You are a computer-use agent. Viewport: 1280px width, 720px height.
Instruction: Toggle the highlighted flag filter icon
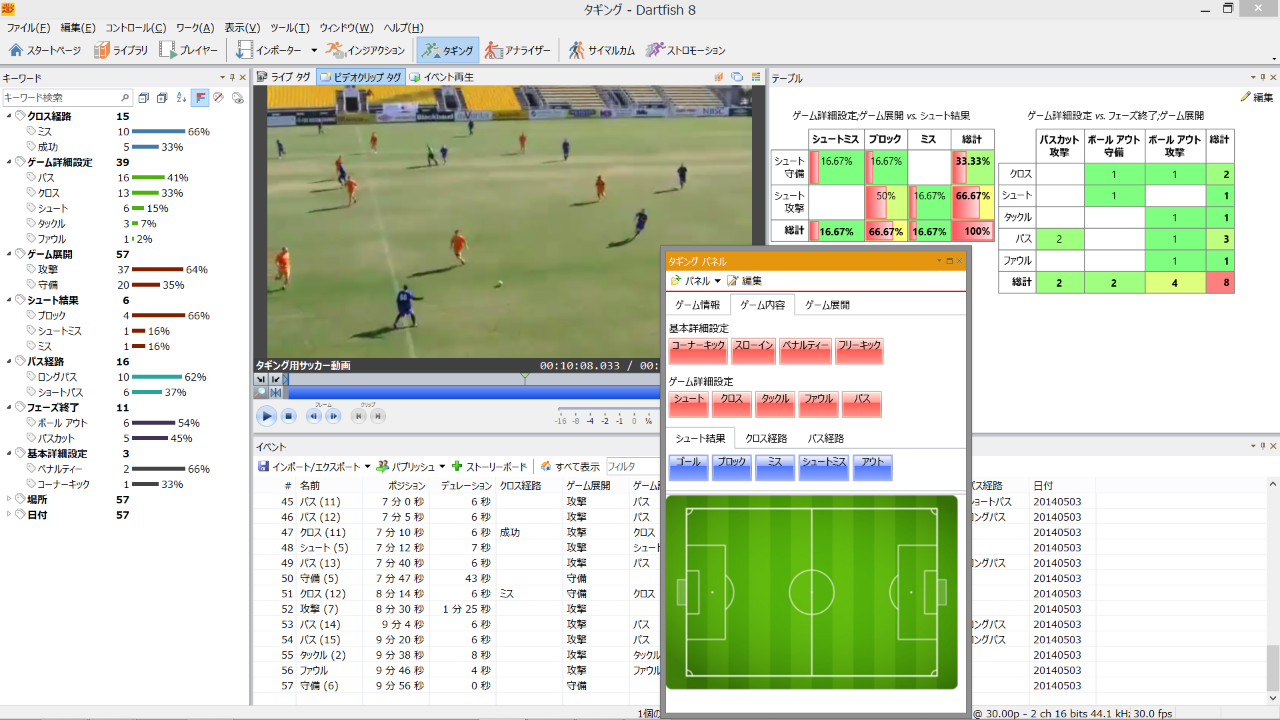(200, 98)
